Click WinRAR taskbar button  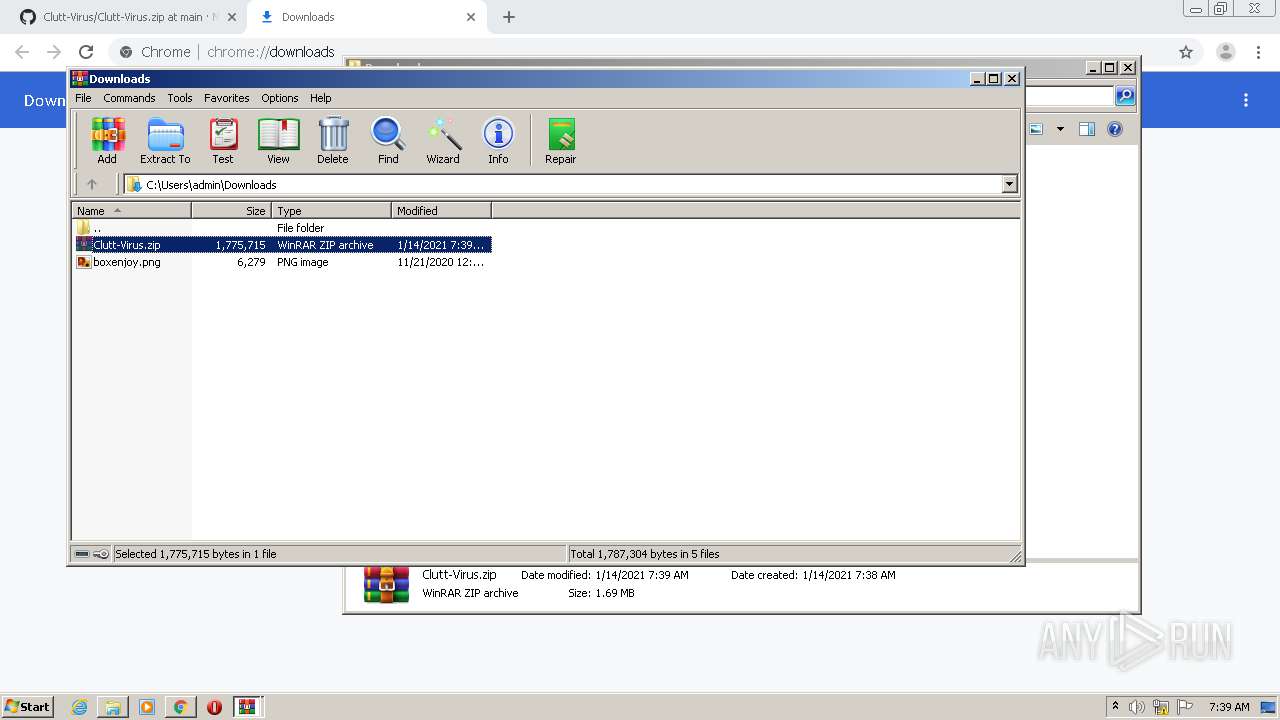(248, 707)
